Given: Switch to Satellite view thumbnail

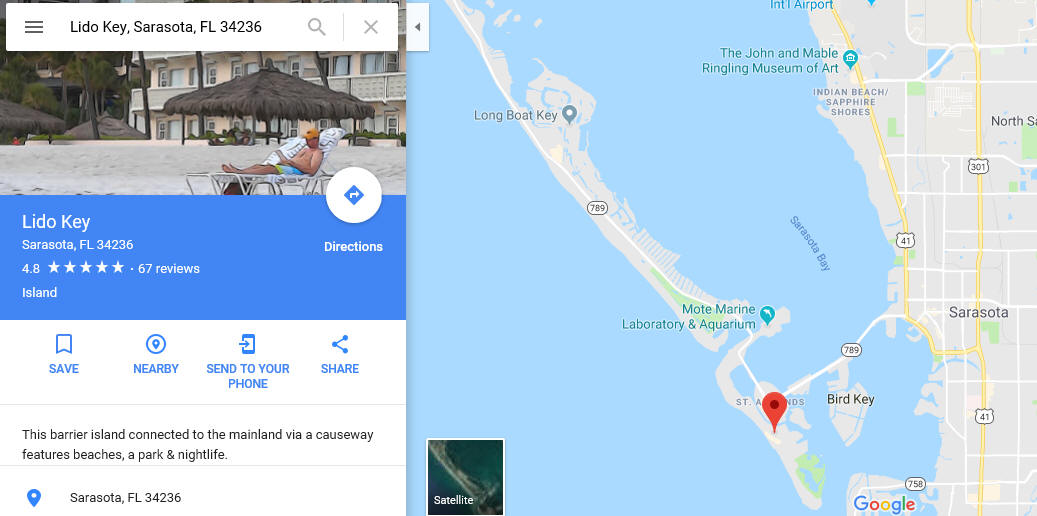Looking at the screenshot, I should coord(466,476).
